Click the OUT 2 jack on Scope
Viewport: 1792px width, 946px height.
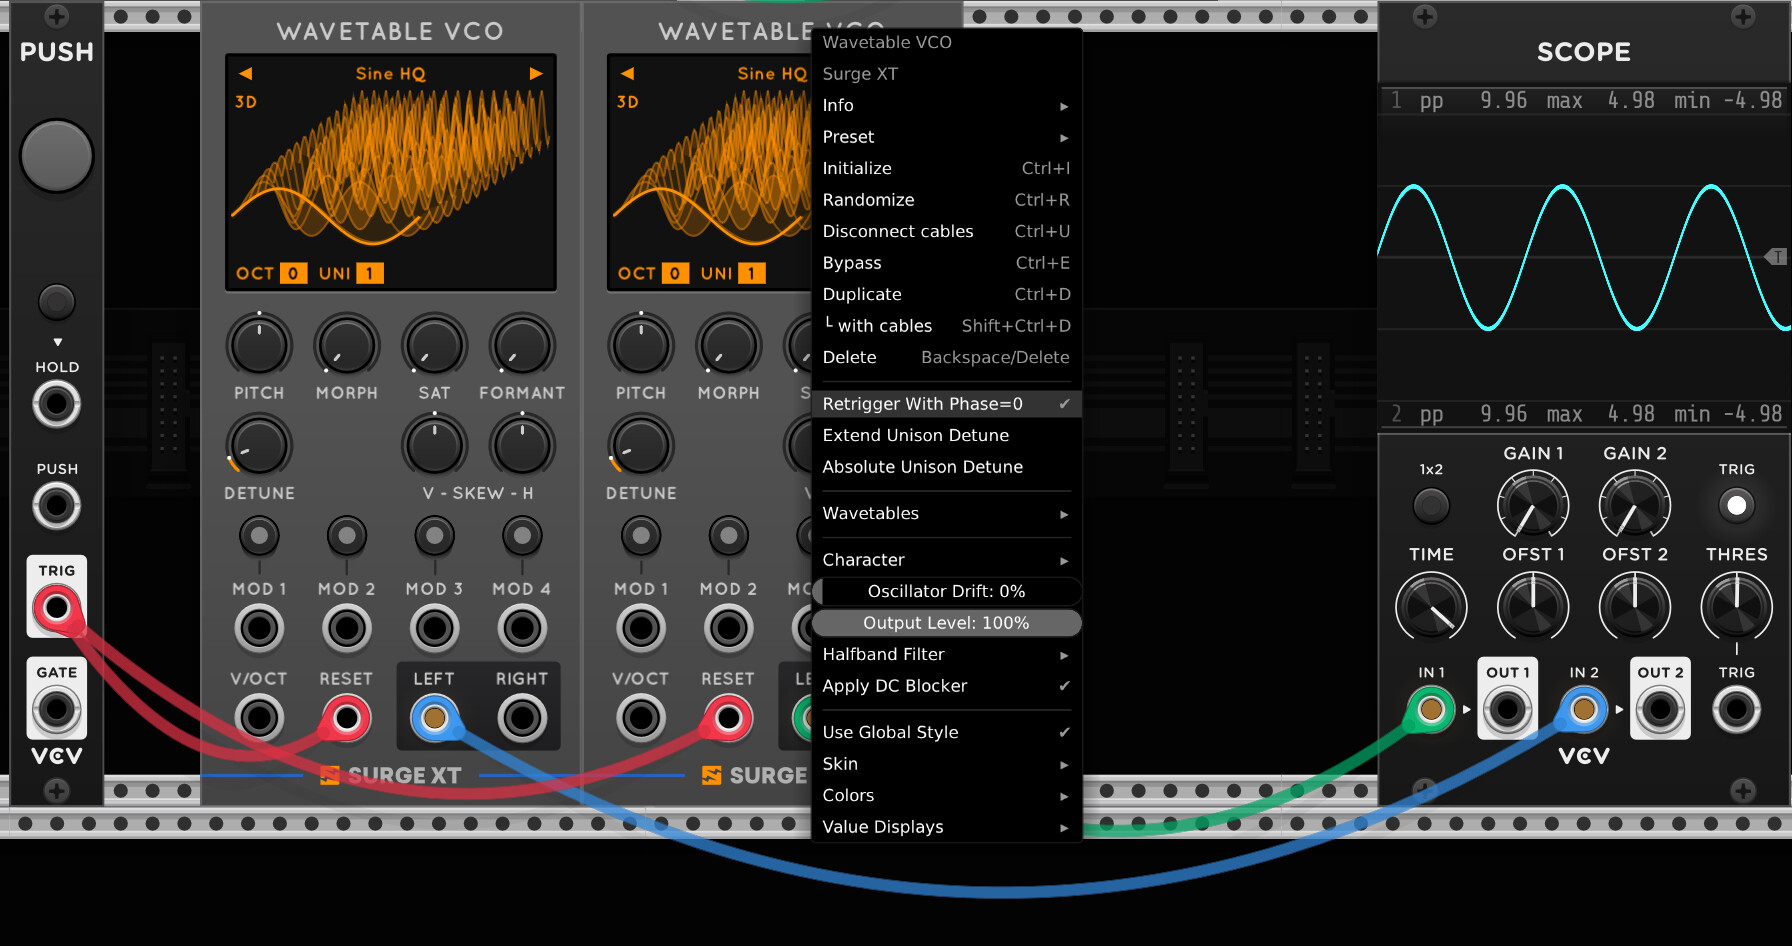[x=1660, y=709]
